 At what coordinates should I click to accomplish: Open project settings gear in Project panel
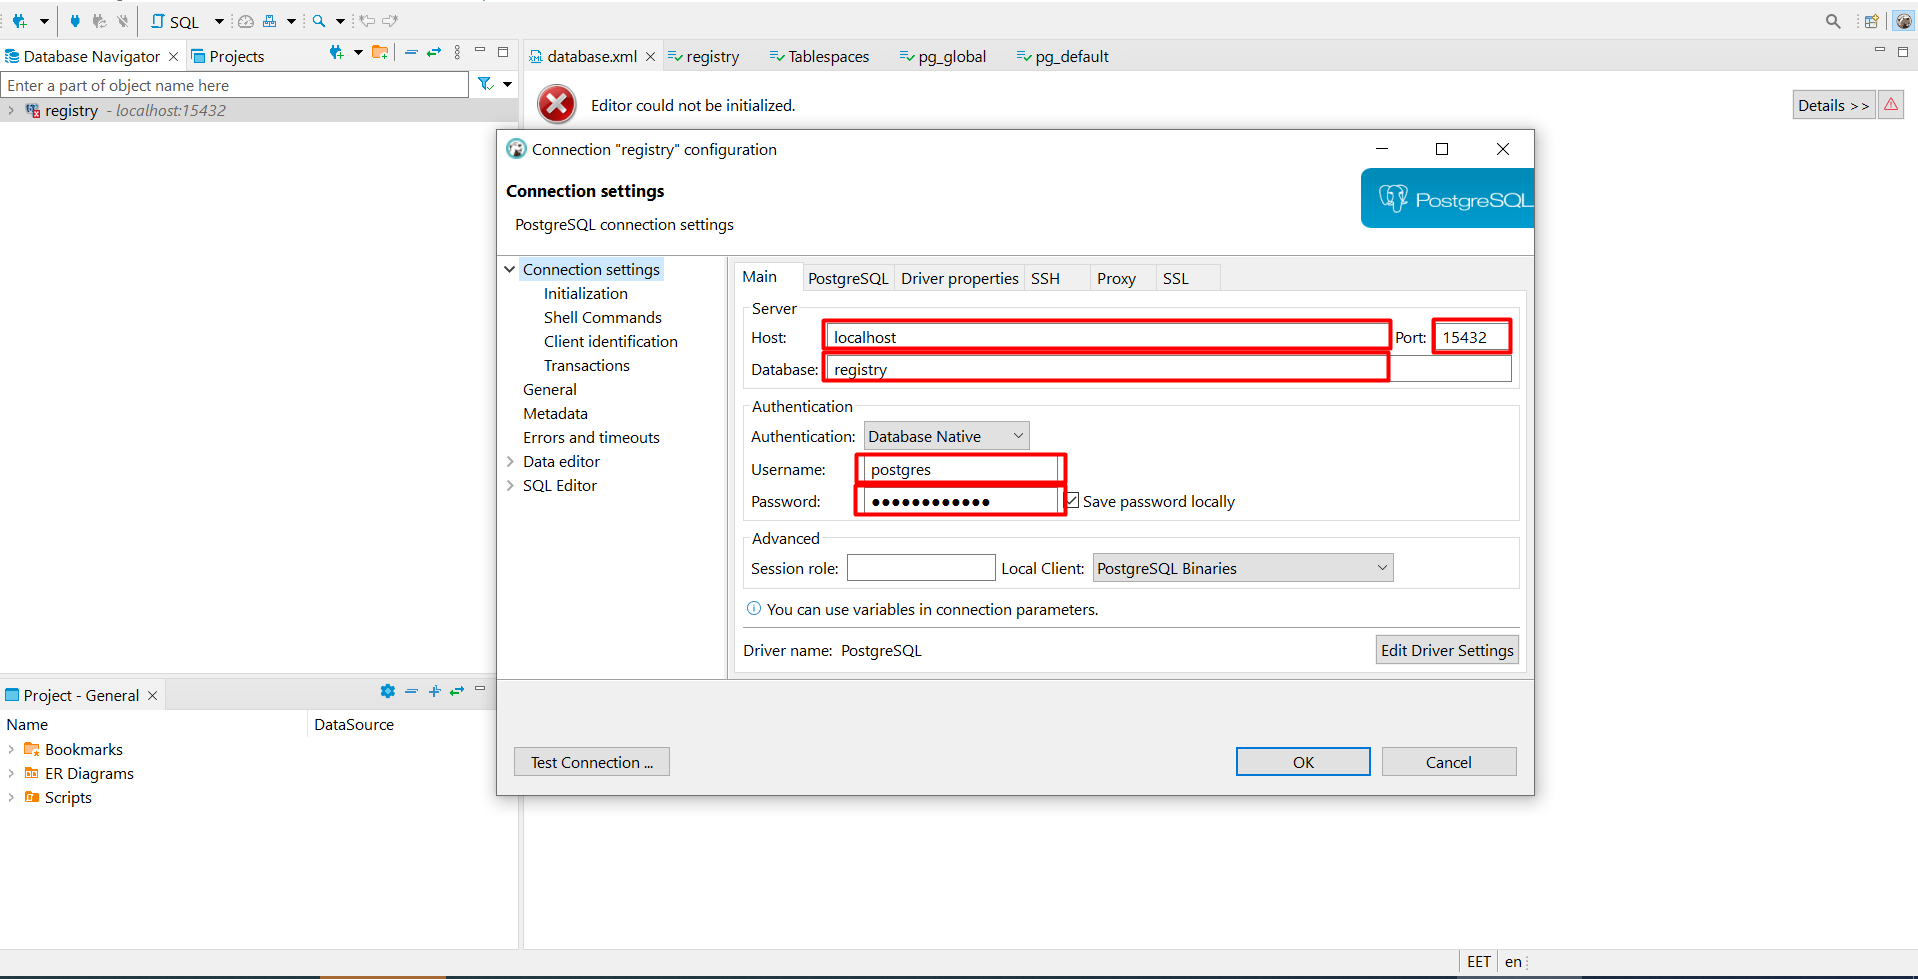pos(388,691)
